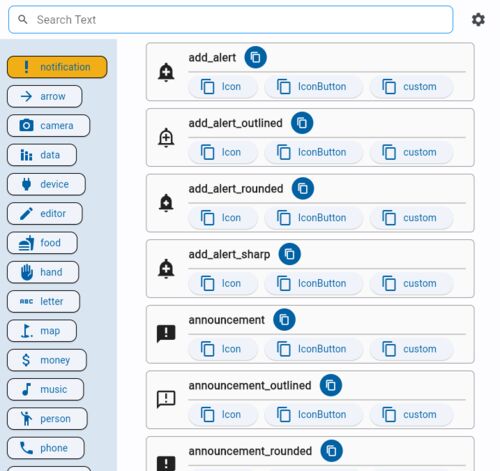Image resolution: width=500 pixels, height=471 pixels.
Task: Copy custom code for announcement
Action: point(411,349)
